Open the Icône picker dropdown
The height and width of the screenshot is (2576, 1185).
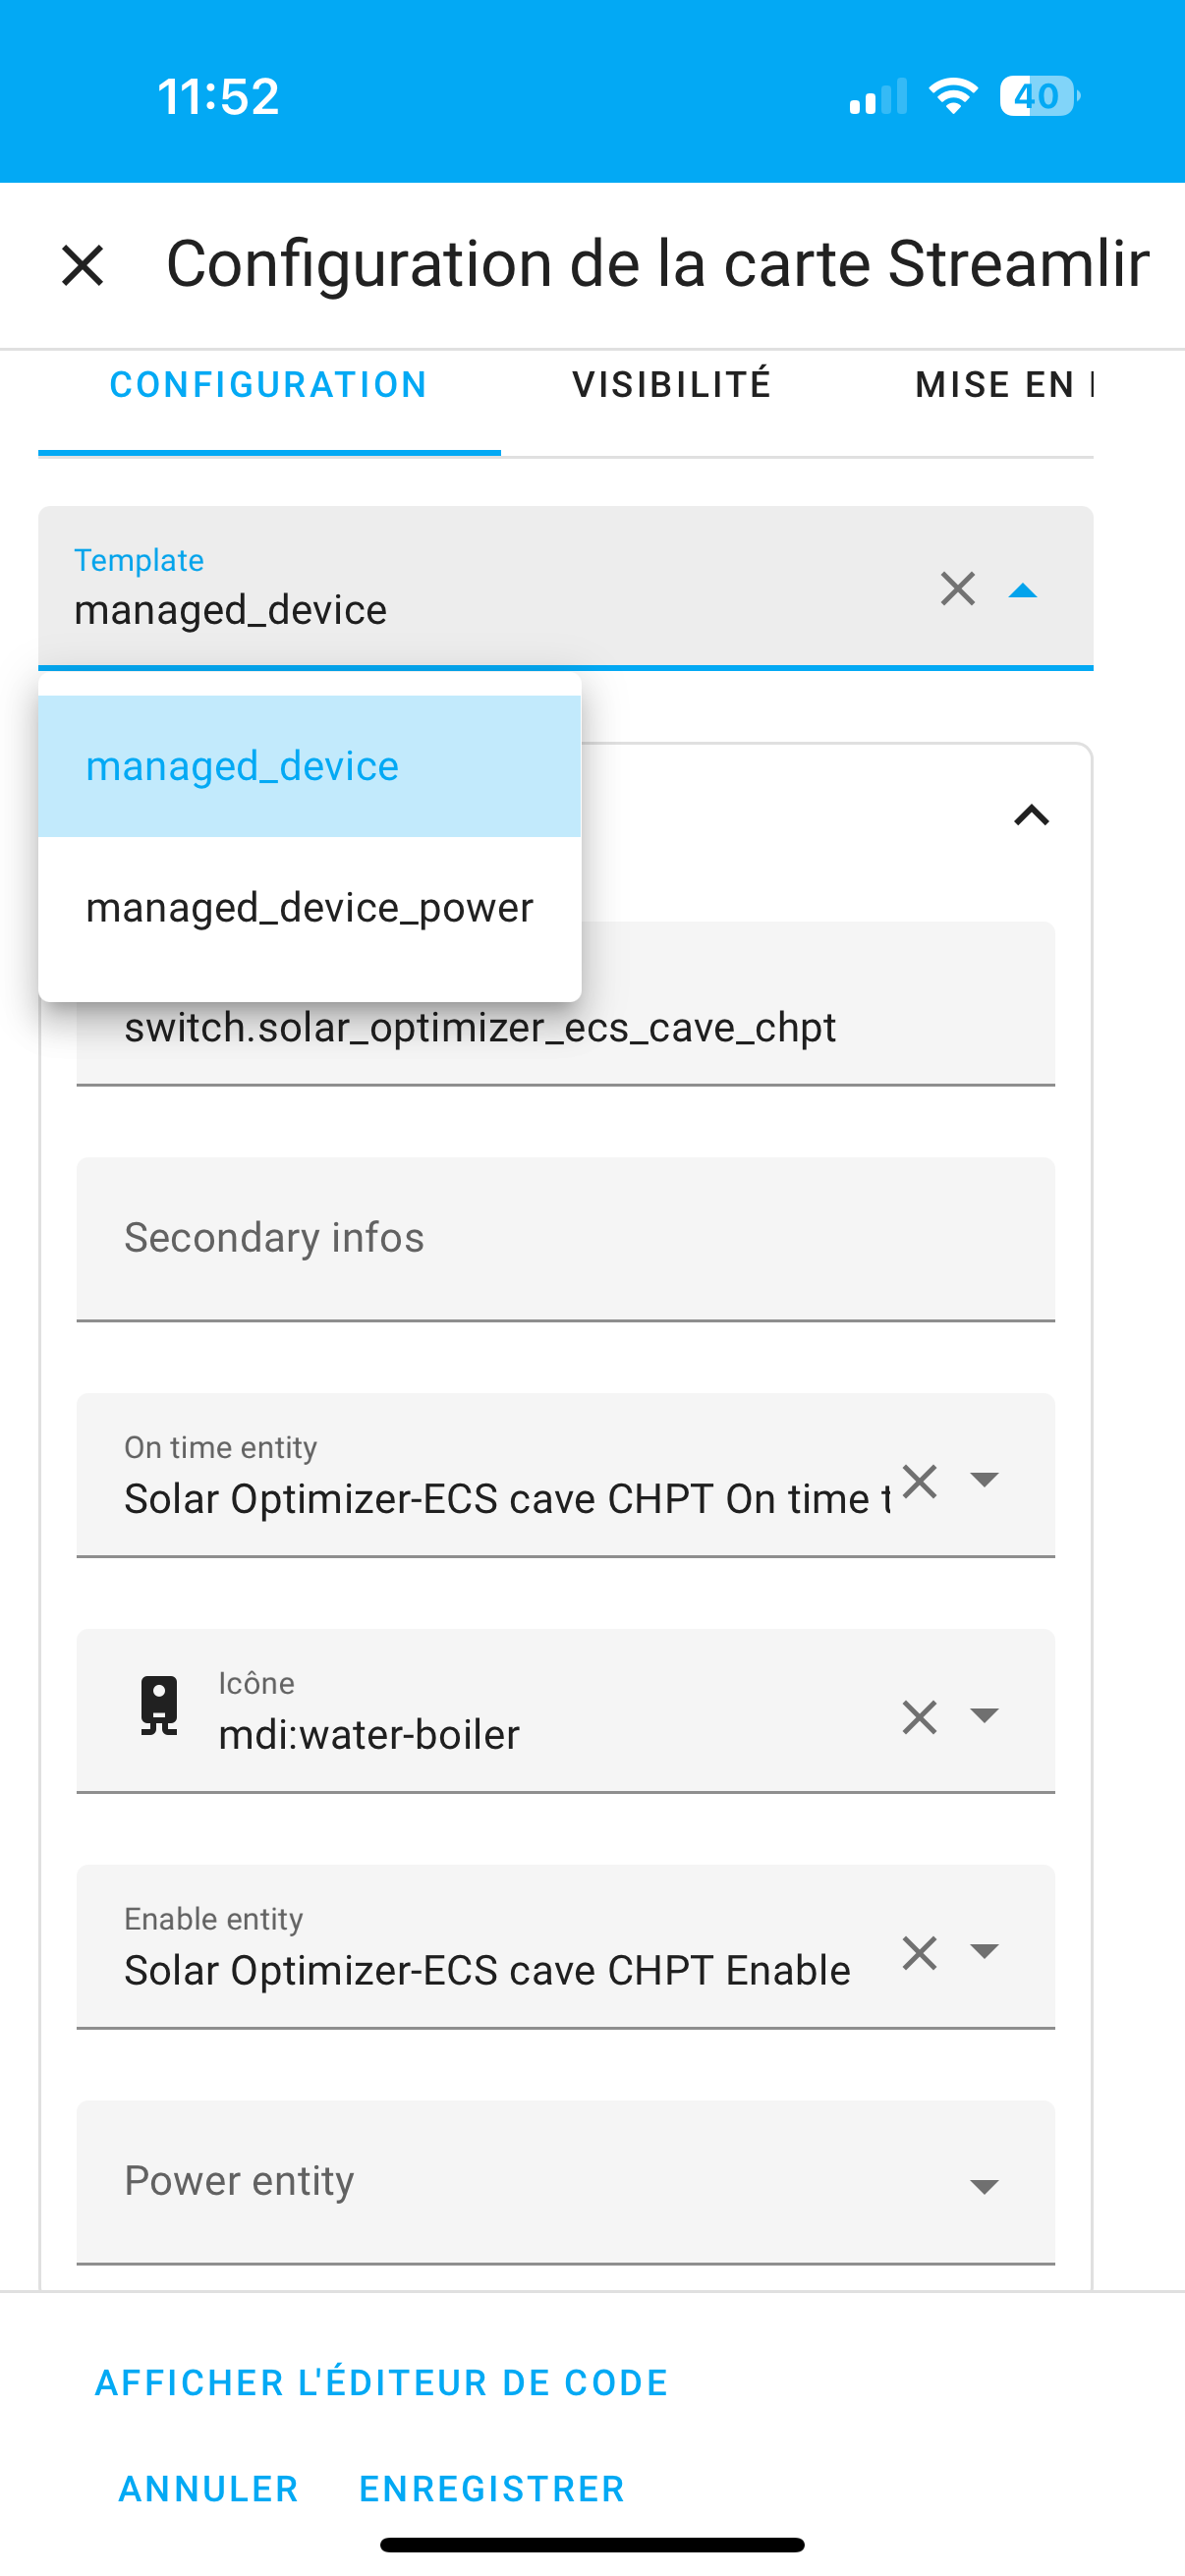[x=985, y=1716]
